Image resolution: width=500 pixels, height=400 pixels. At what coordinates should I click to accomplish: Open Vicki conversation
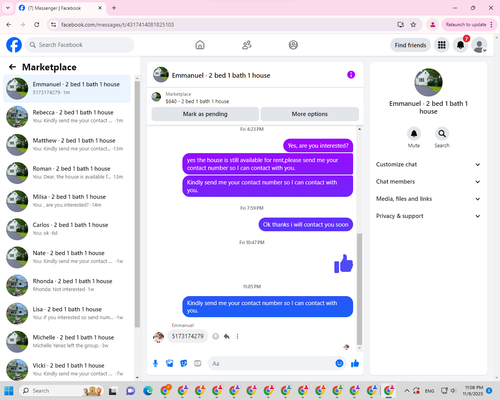67,369
